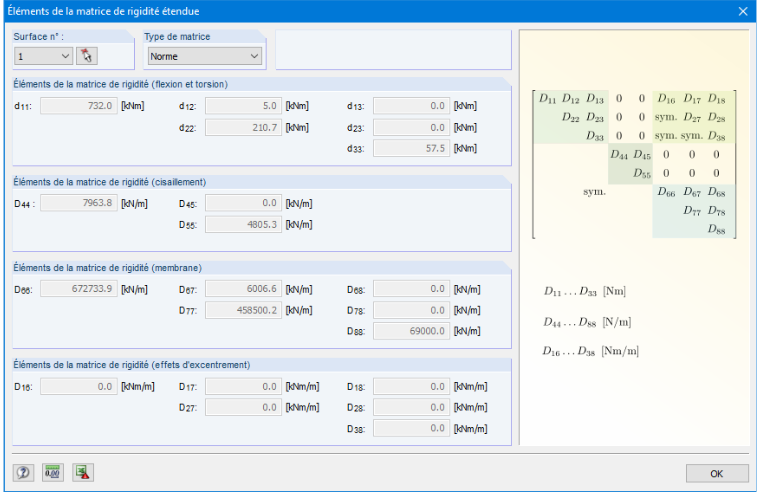
Task: Click the D78 value field
Action: 412,310
